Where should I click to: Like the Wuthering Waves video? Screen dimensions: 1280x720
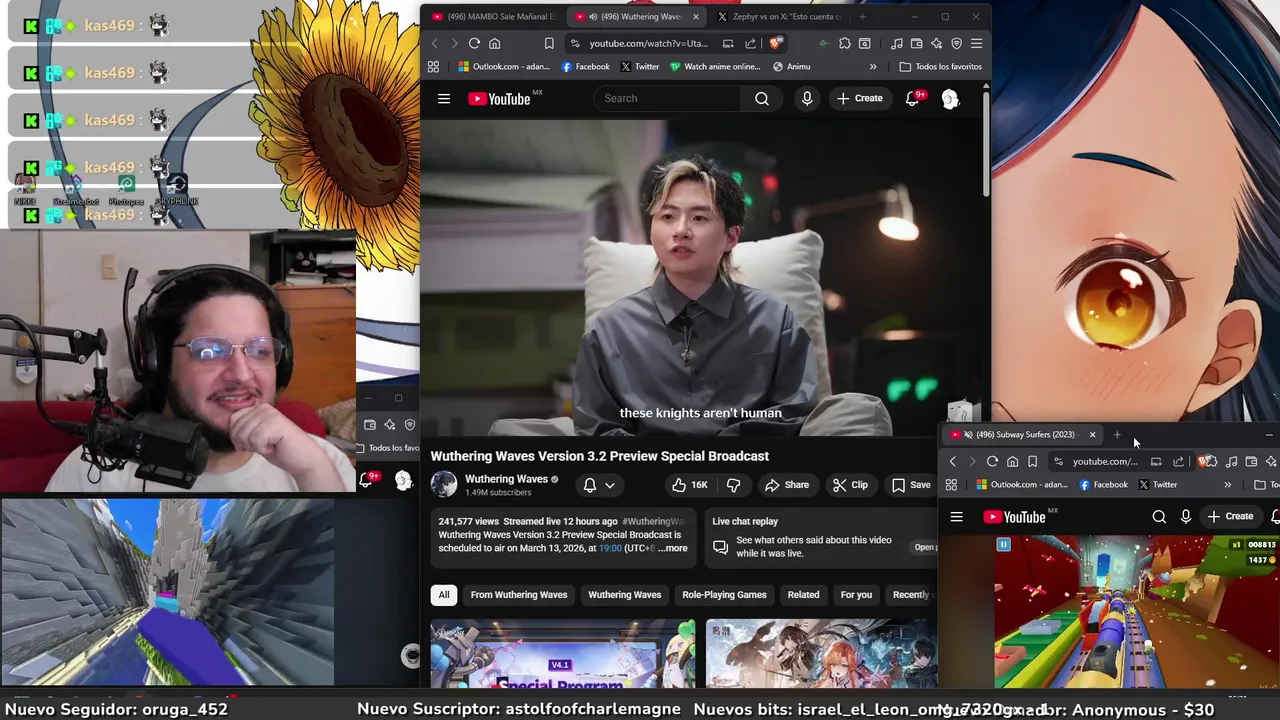pyautogui.click(x=689, y=485)
